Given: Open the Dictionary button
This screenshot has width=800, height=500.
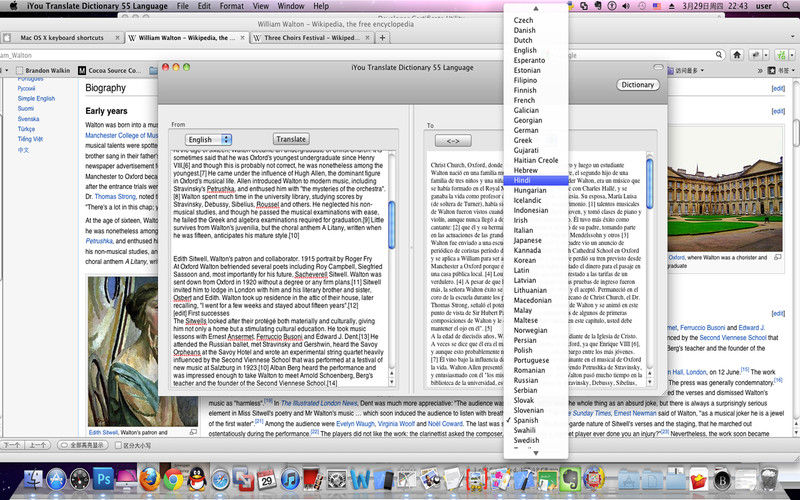Looking at the screenshot, I should (638, 85).
